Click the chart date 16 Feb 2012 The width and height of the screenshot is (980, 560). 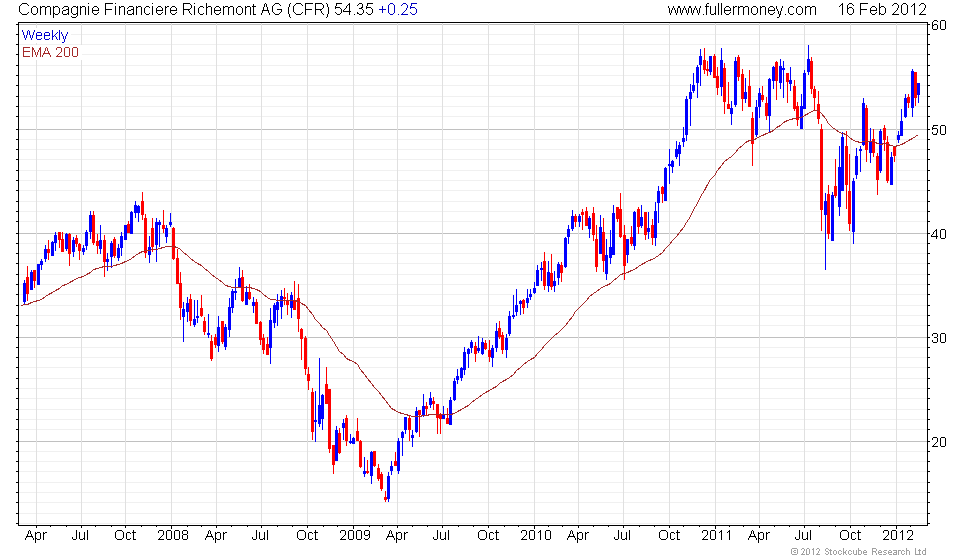(882, 9)
